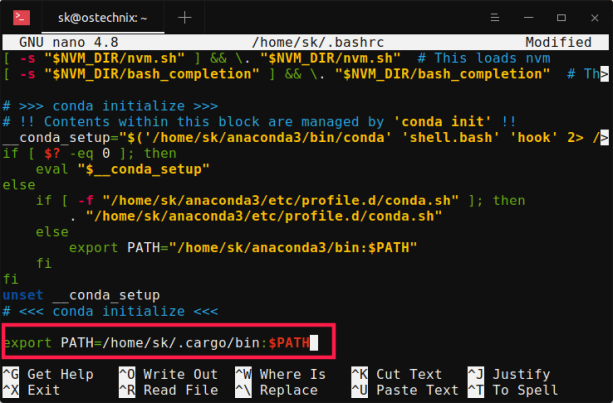This screenshot has width=613, height=403.
Task: Minimize the terminal window
Action: pos(529,18)
